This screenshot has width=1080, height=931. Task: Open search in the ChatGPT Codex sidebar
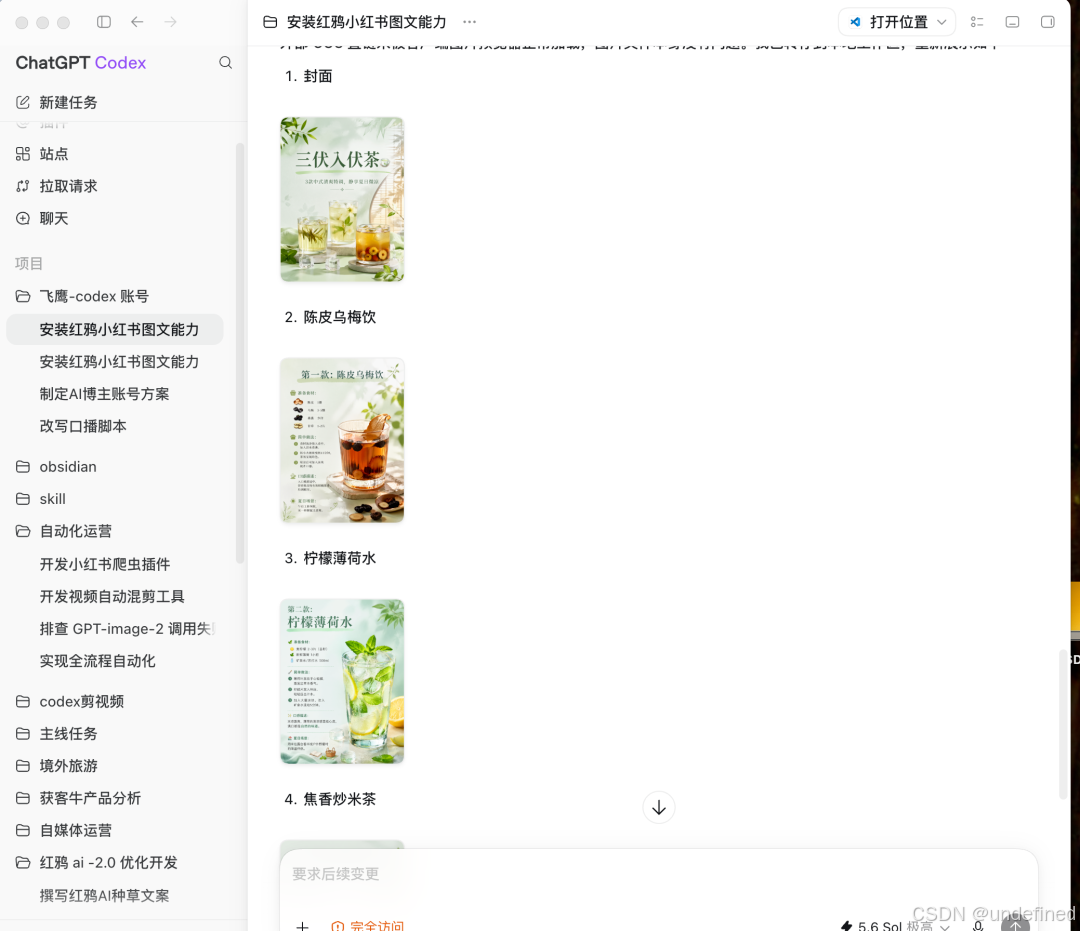pyautogui.click(x=225, y=63)
